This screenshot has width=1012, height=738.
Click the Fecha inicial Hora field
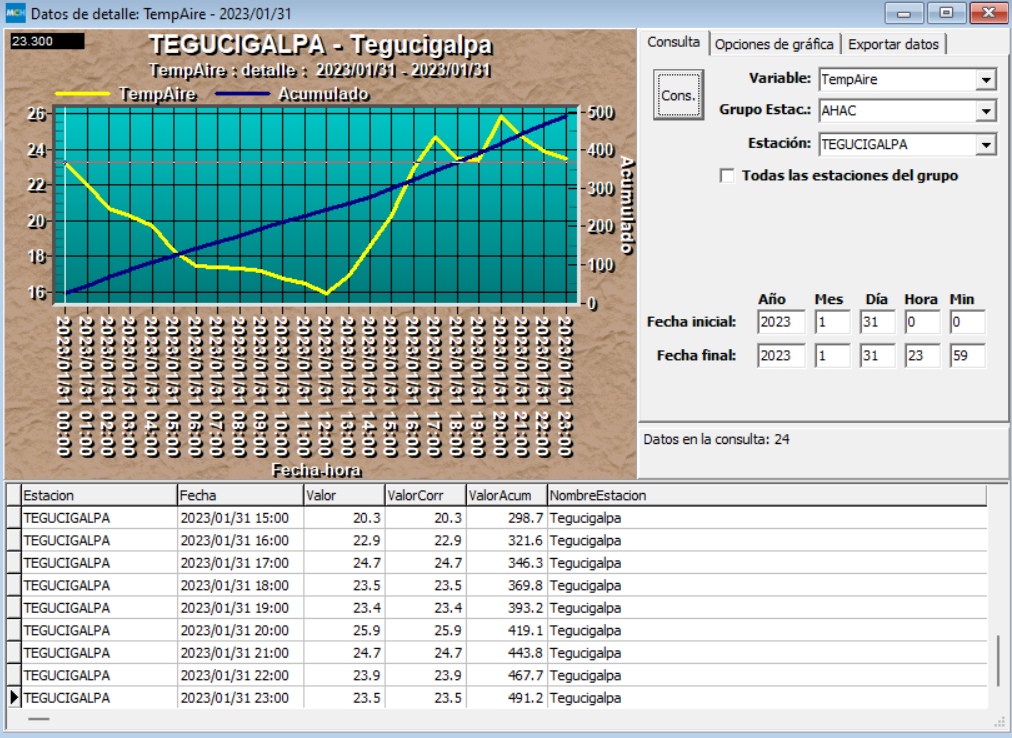click(922, 322)
